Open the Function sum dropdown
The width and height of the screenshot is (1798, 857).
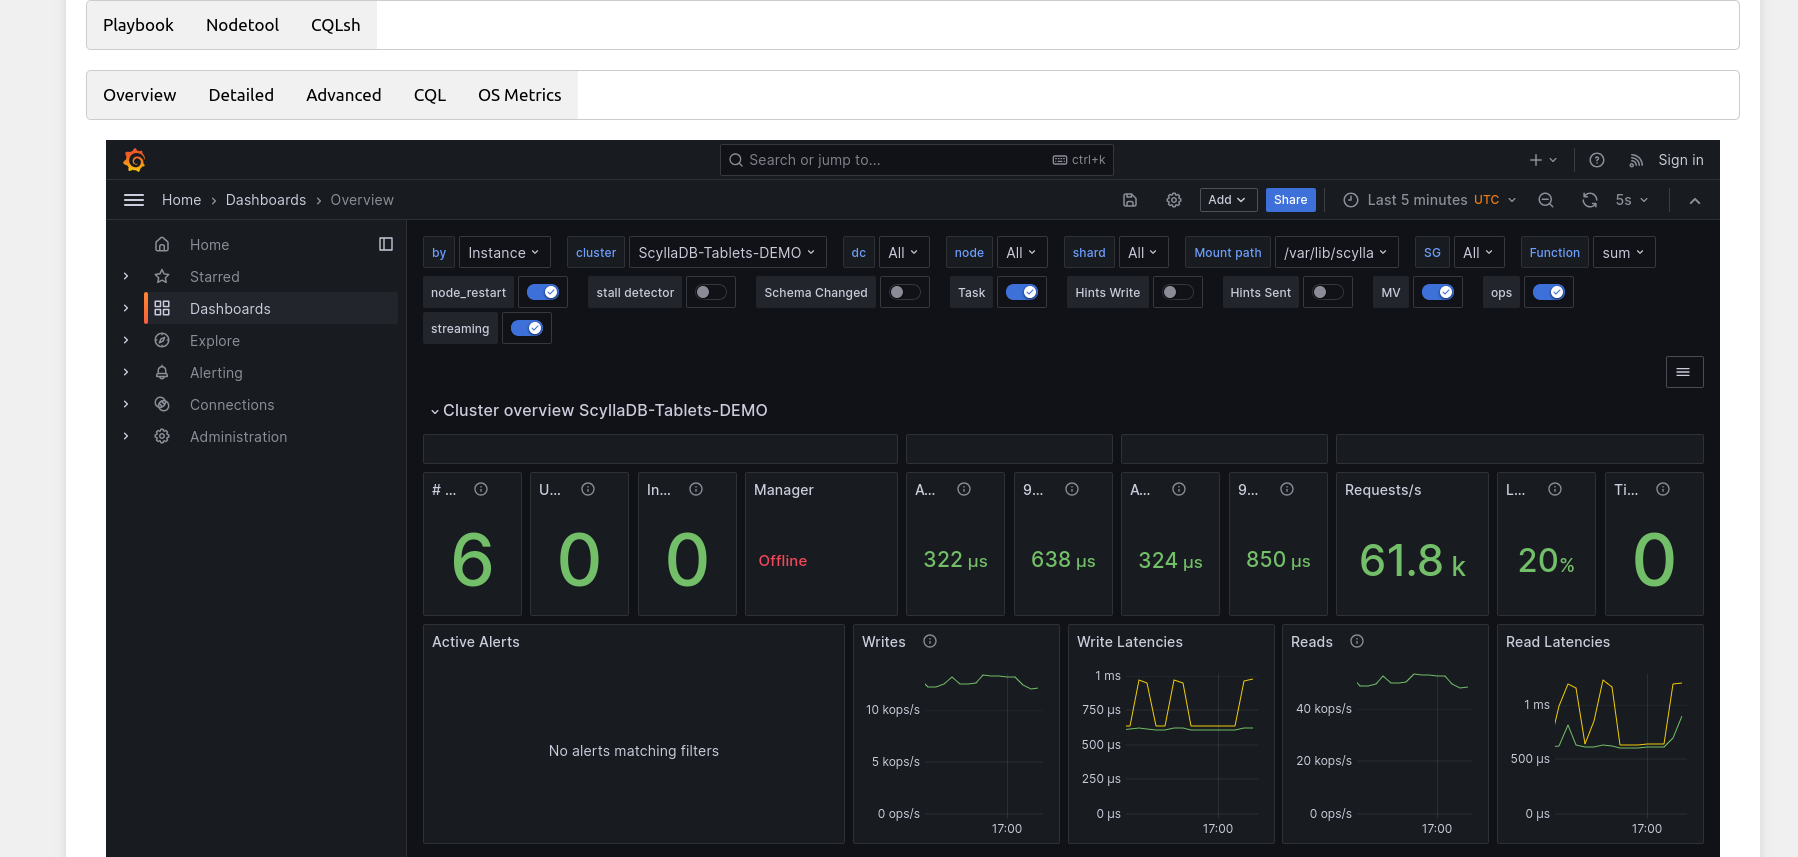pyautogui.click(x=1624, y=252)
